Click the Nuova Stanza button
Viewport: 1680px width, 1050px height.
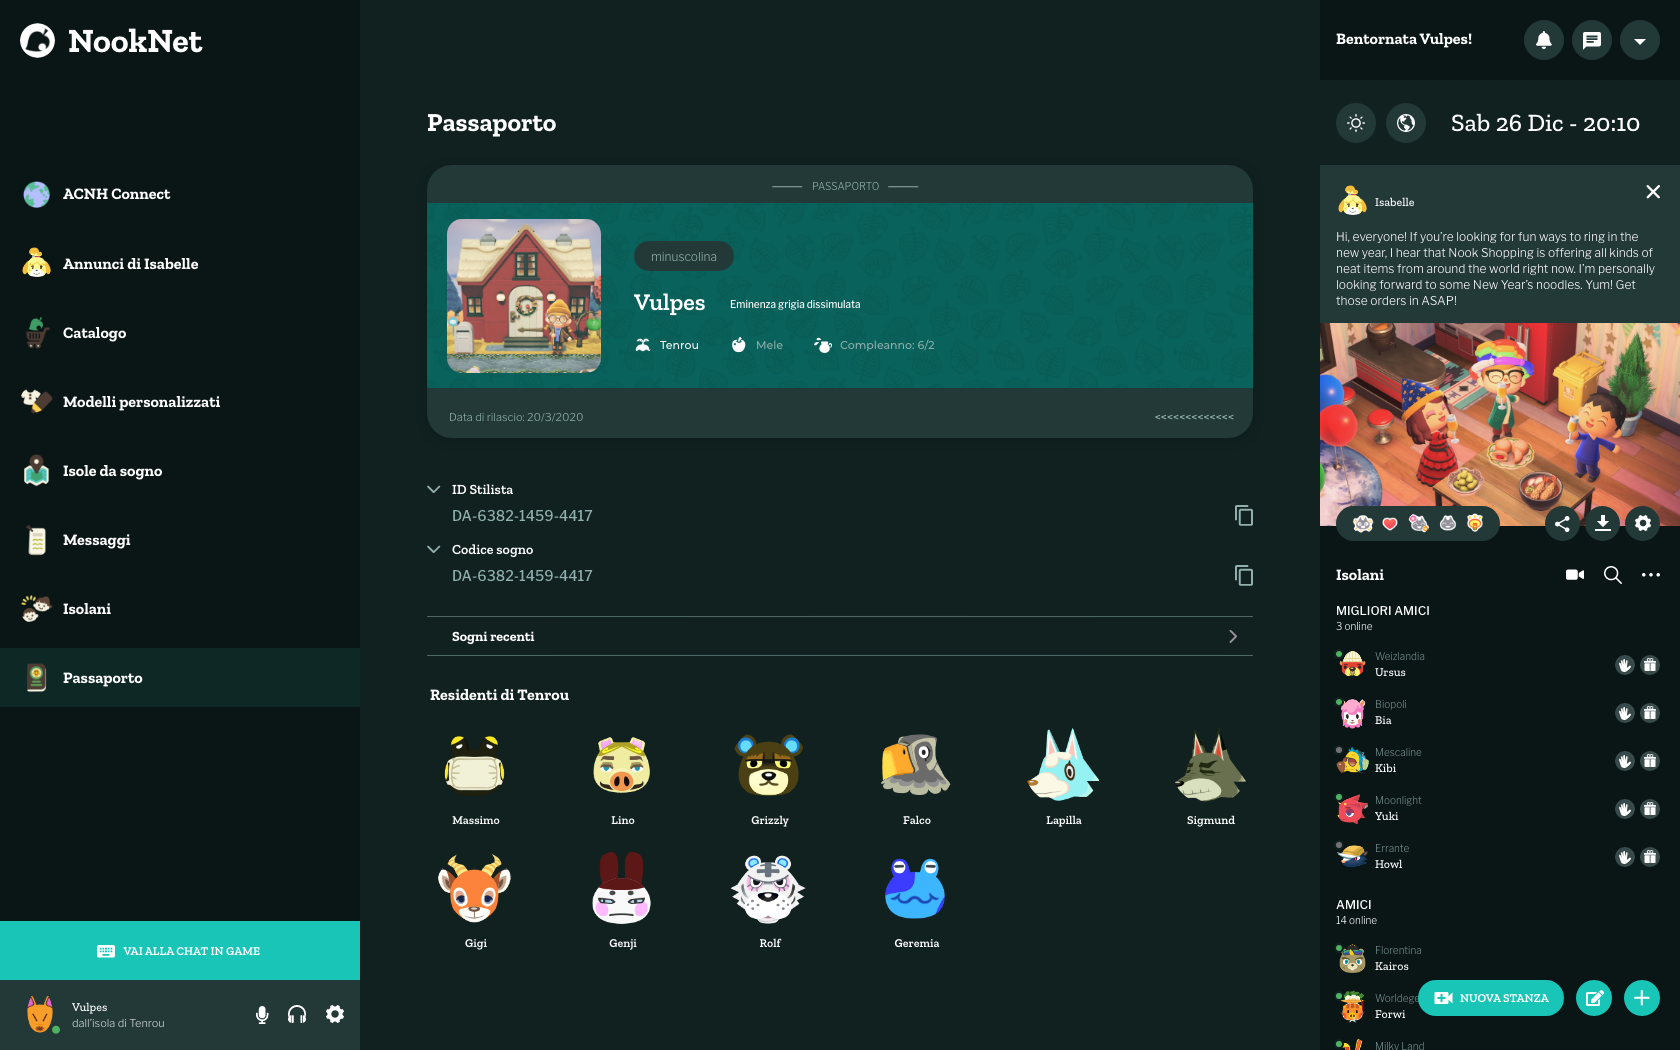[1491, 998]
